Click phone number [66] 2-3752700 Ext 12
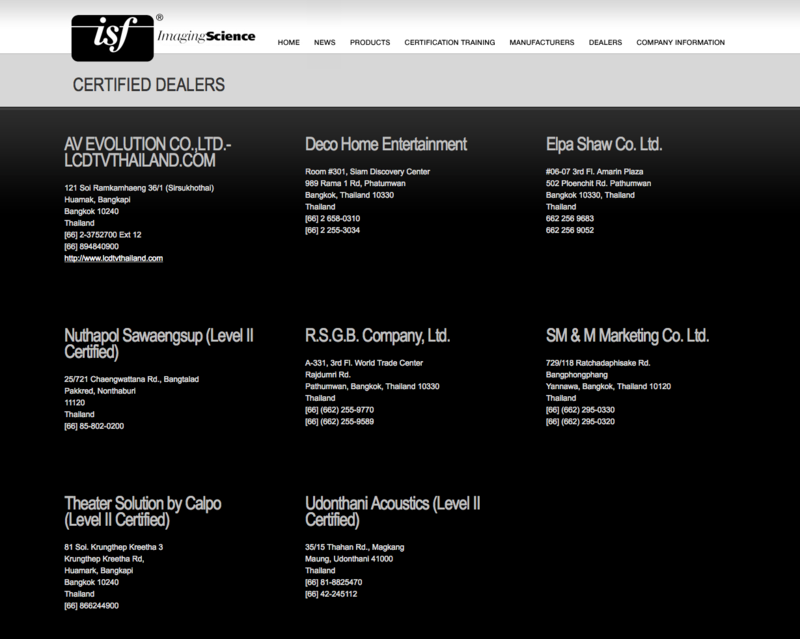The height and width of the screenshot is (639, 800). [103, 235]
